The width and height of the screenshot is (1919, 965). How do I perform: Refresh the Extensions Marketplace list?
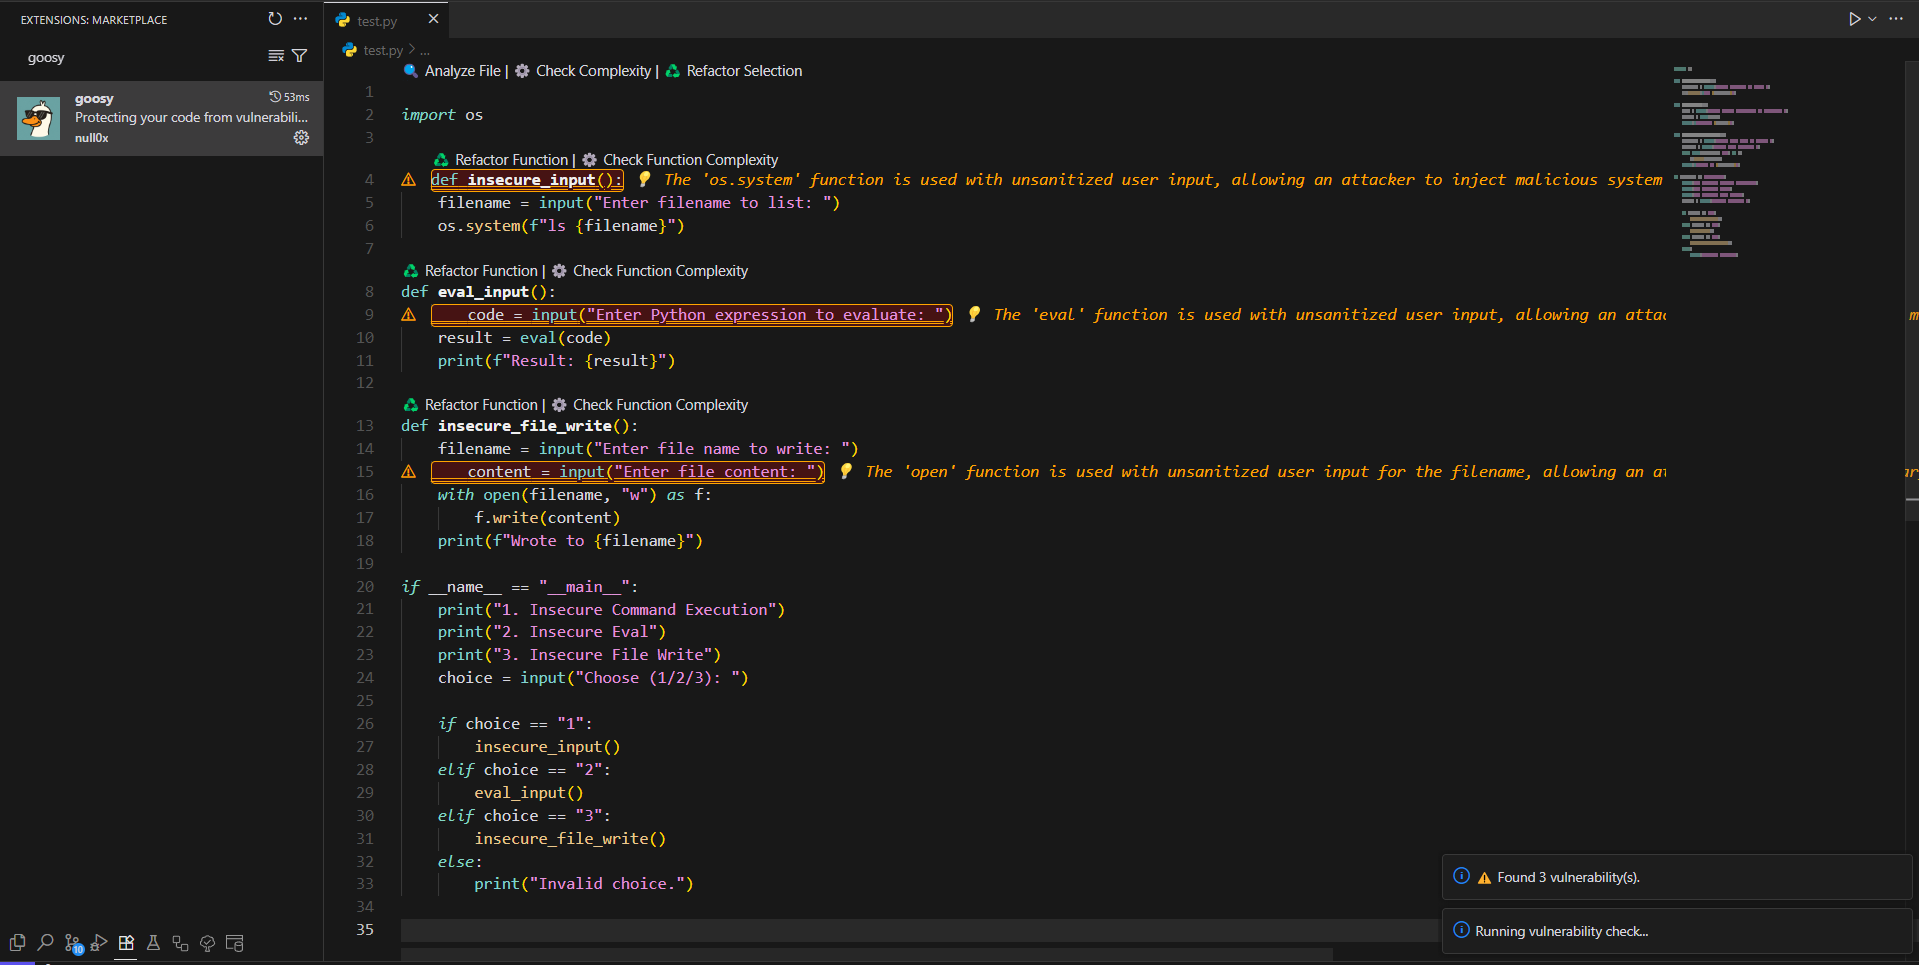point(275,19)
